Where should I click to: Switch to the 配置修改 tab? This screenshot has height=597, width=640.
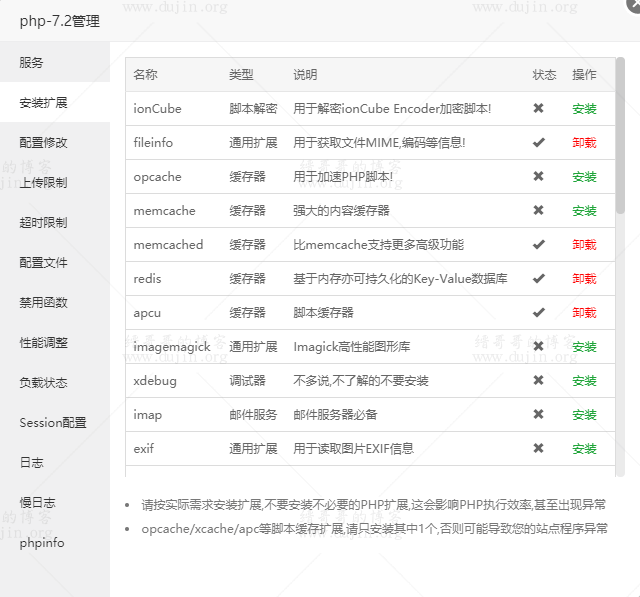click(x=44, y=142)
